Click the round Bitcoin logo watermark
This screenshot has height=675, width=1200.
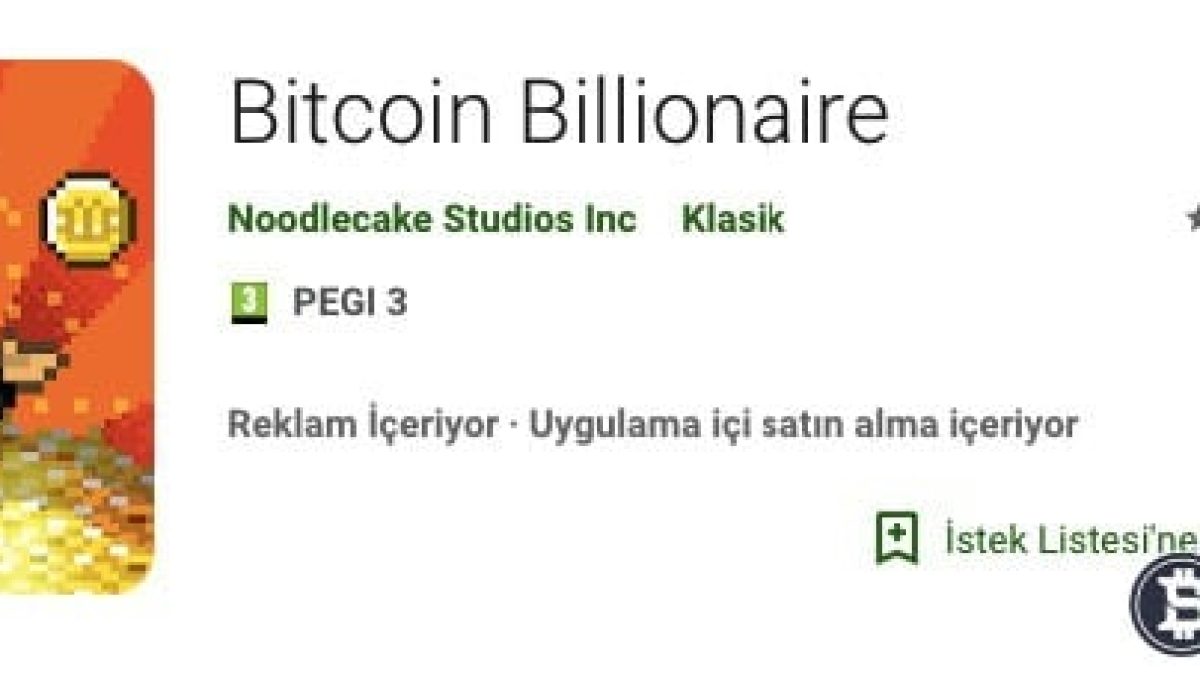coord(1170,604)
